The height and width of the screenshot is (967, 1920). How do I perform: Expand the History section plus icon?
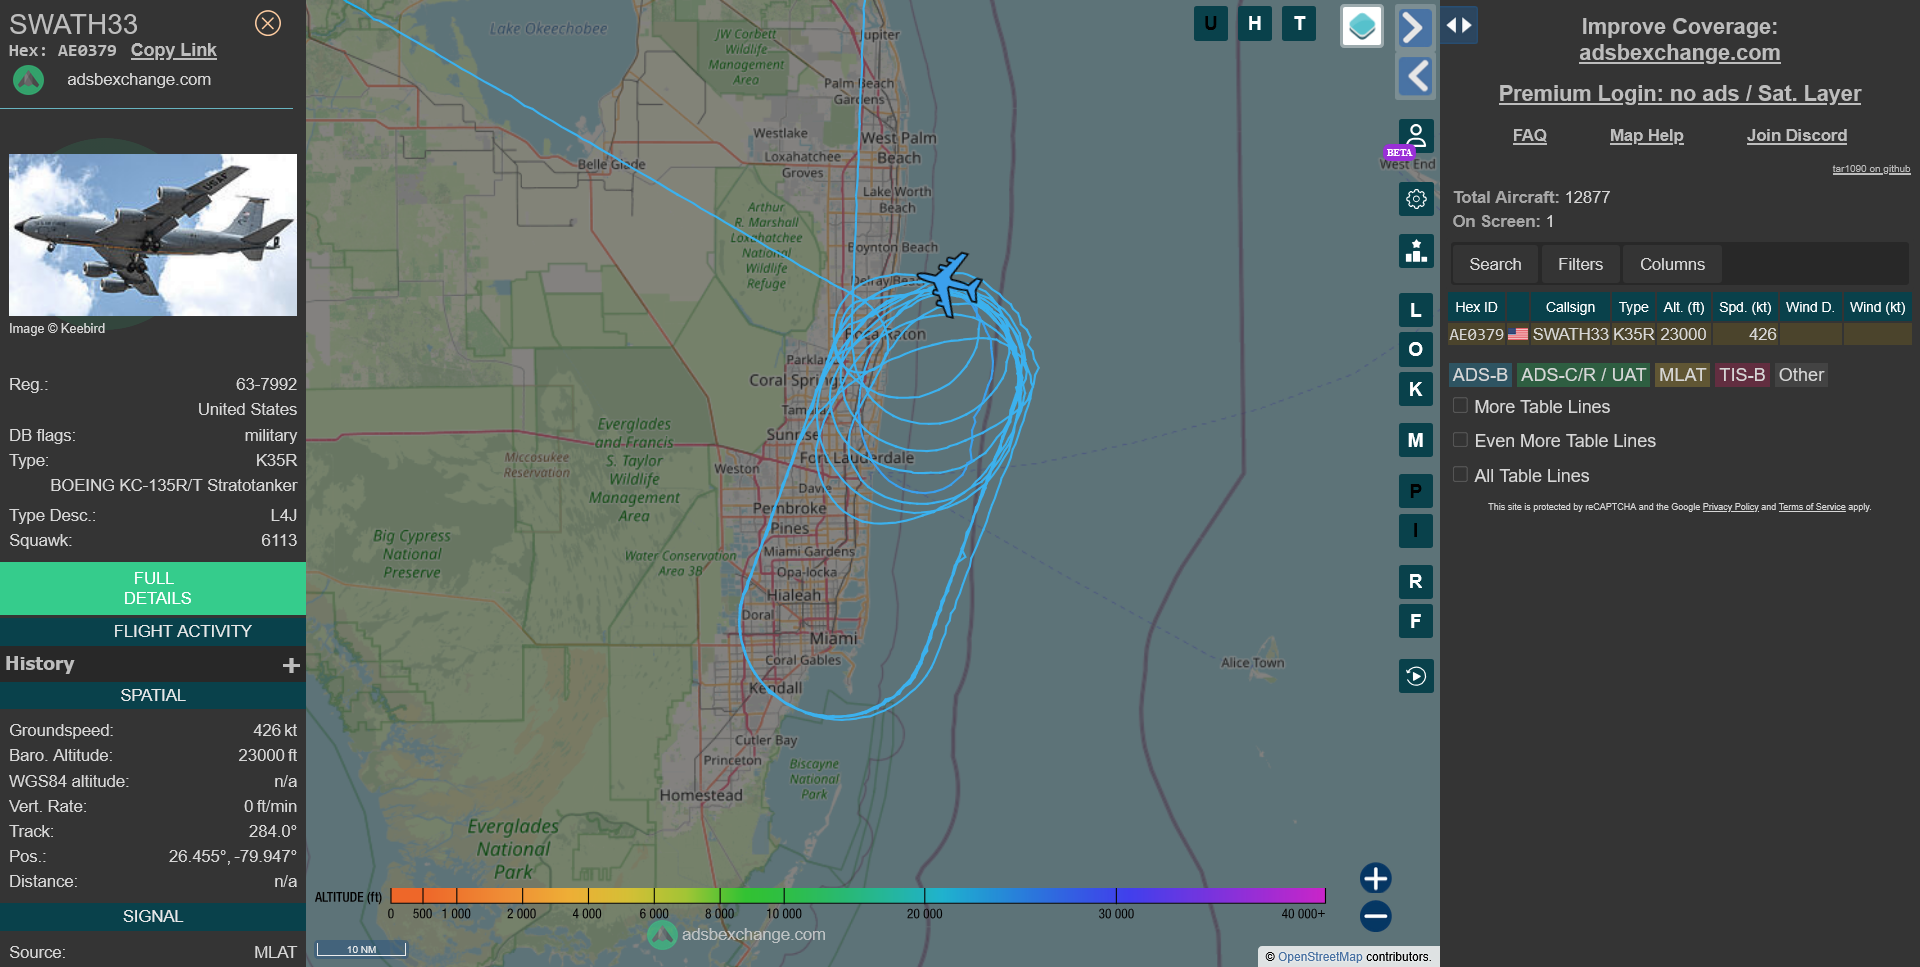pos(291,665)
